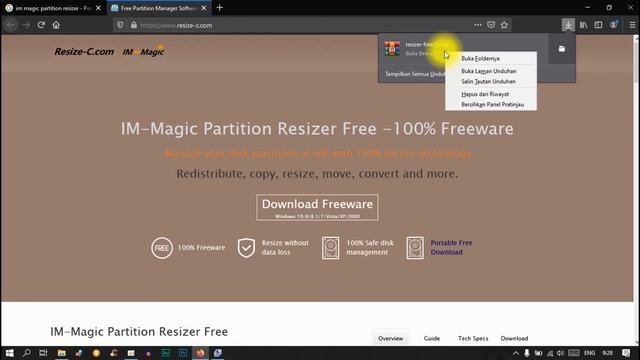640x360 pixels.
Task: Open the Portable Free Download link
Action: 451,247
